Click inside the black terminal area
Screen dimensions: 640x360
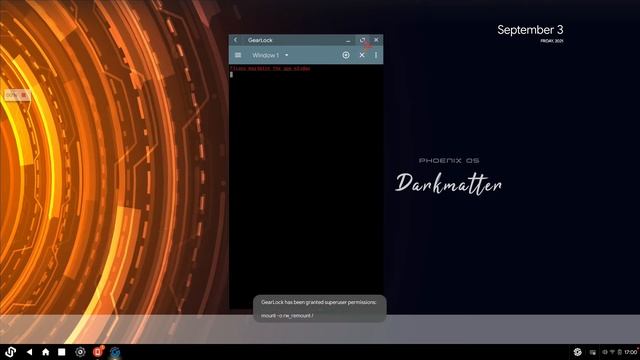pyautogui.click(x=306, y=188)
